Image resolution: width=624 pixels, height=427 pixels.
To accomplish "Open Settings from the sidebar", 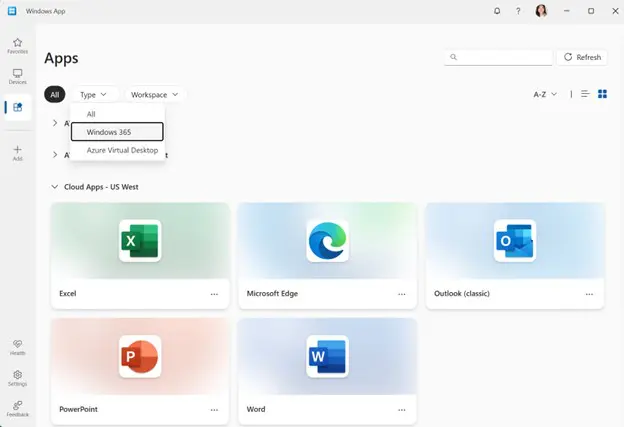I will (17, 377).
